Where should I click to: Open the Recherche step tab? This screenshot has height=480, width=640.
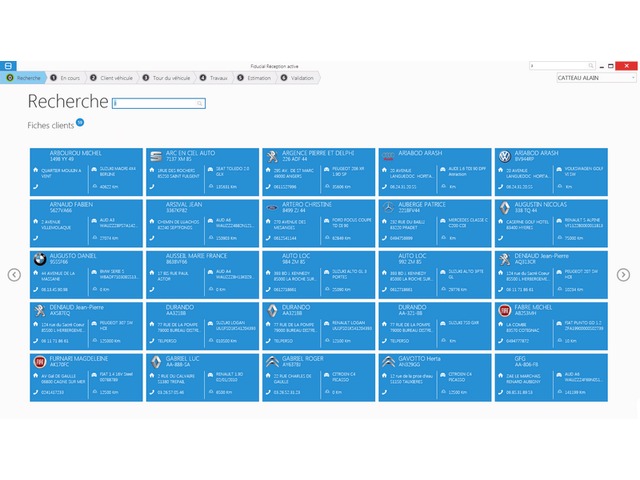click(24, 78)
